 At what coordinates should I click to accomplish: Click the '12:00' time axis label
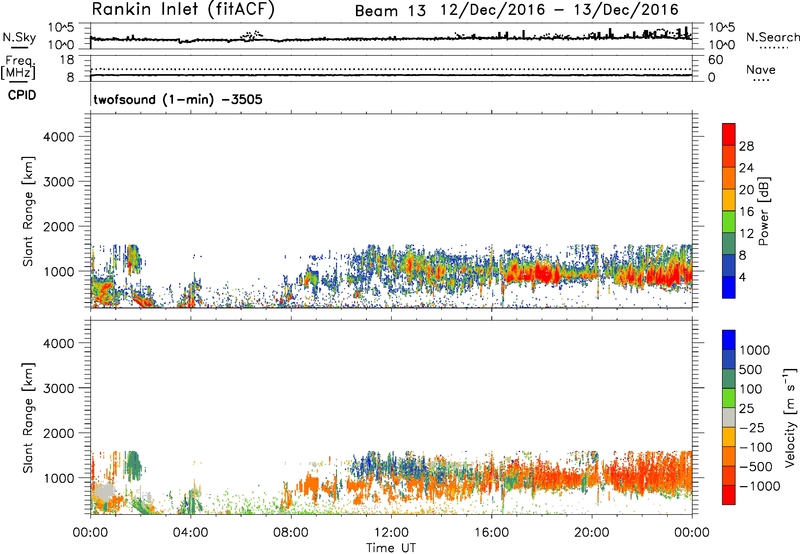tap(391, 533)
